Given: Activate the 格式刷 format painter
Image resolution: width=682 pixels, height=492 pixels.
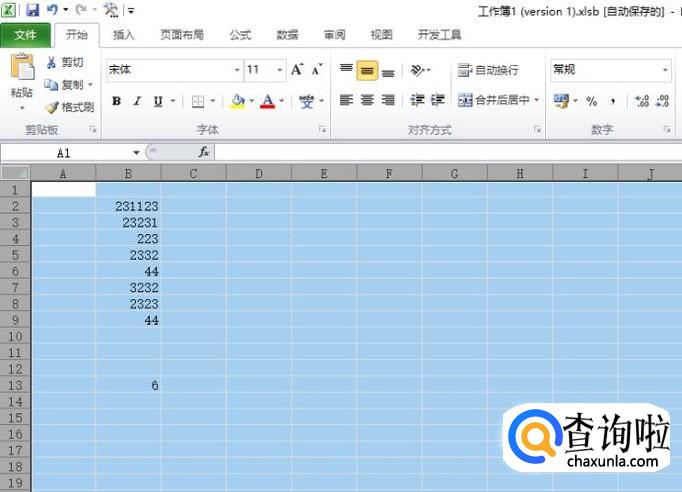Looking at the screenshot, I should (x=70, y=107).
